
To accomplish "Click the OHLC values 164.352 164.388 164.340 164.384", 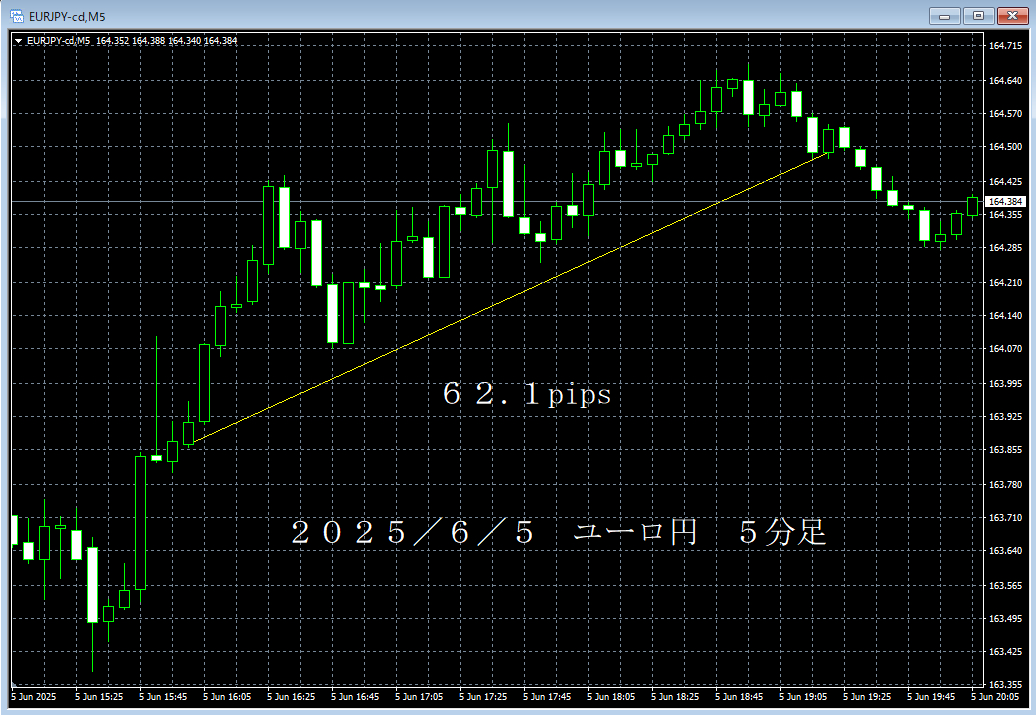I will point(166,41).
